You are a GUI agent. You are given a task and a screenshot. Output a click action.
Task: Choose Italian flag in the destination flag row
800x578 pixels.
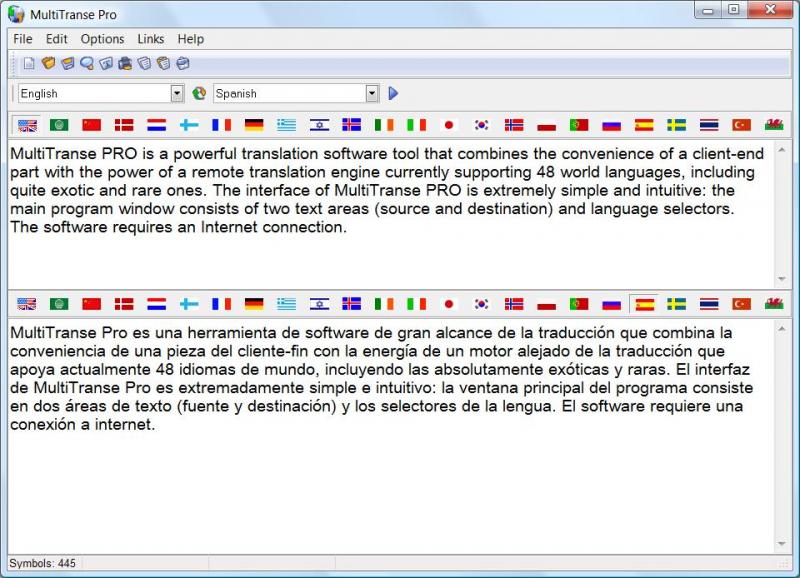[x=416, y=304]
